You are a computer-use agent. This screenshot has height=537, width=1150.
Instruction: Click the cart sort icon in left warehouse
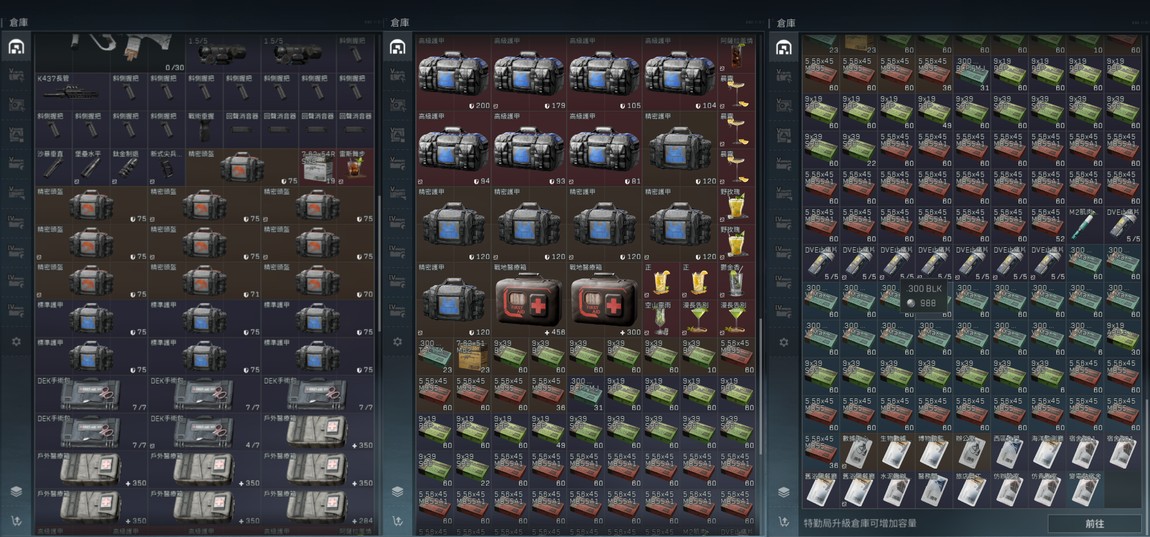coord(16,521)
